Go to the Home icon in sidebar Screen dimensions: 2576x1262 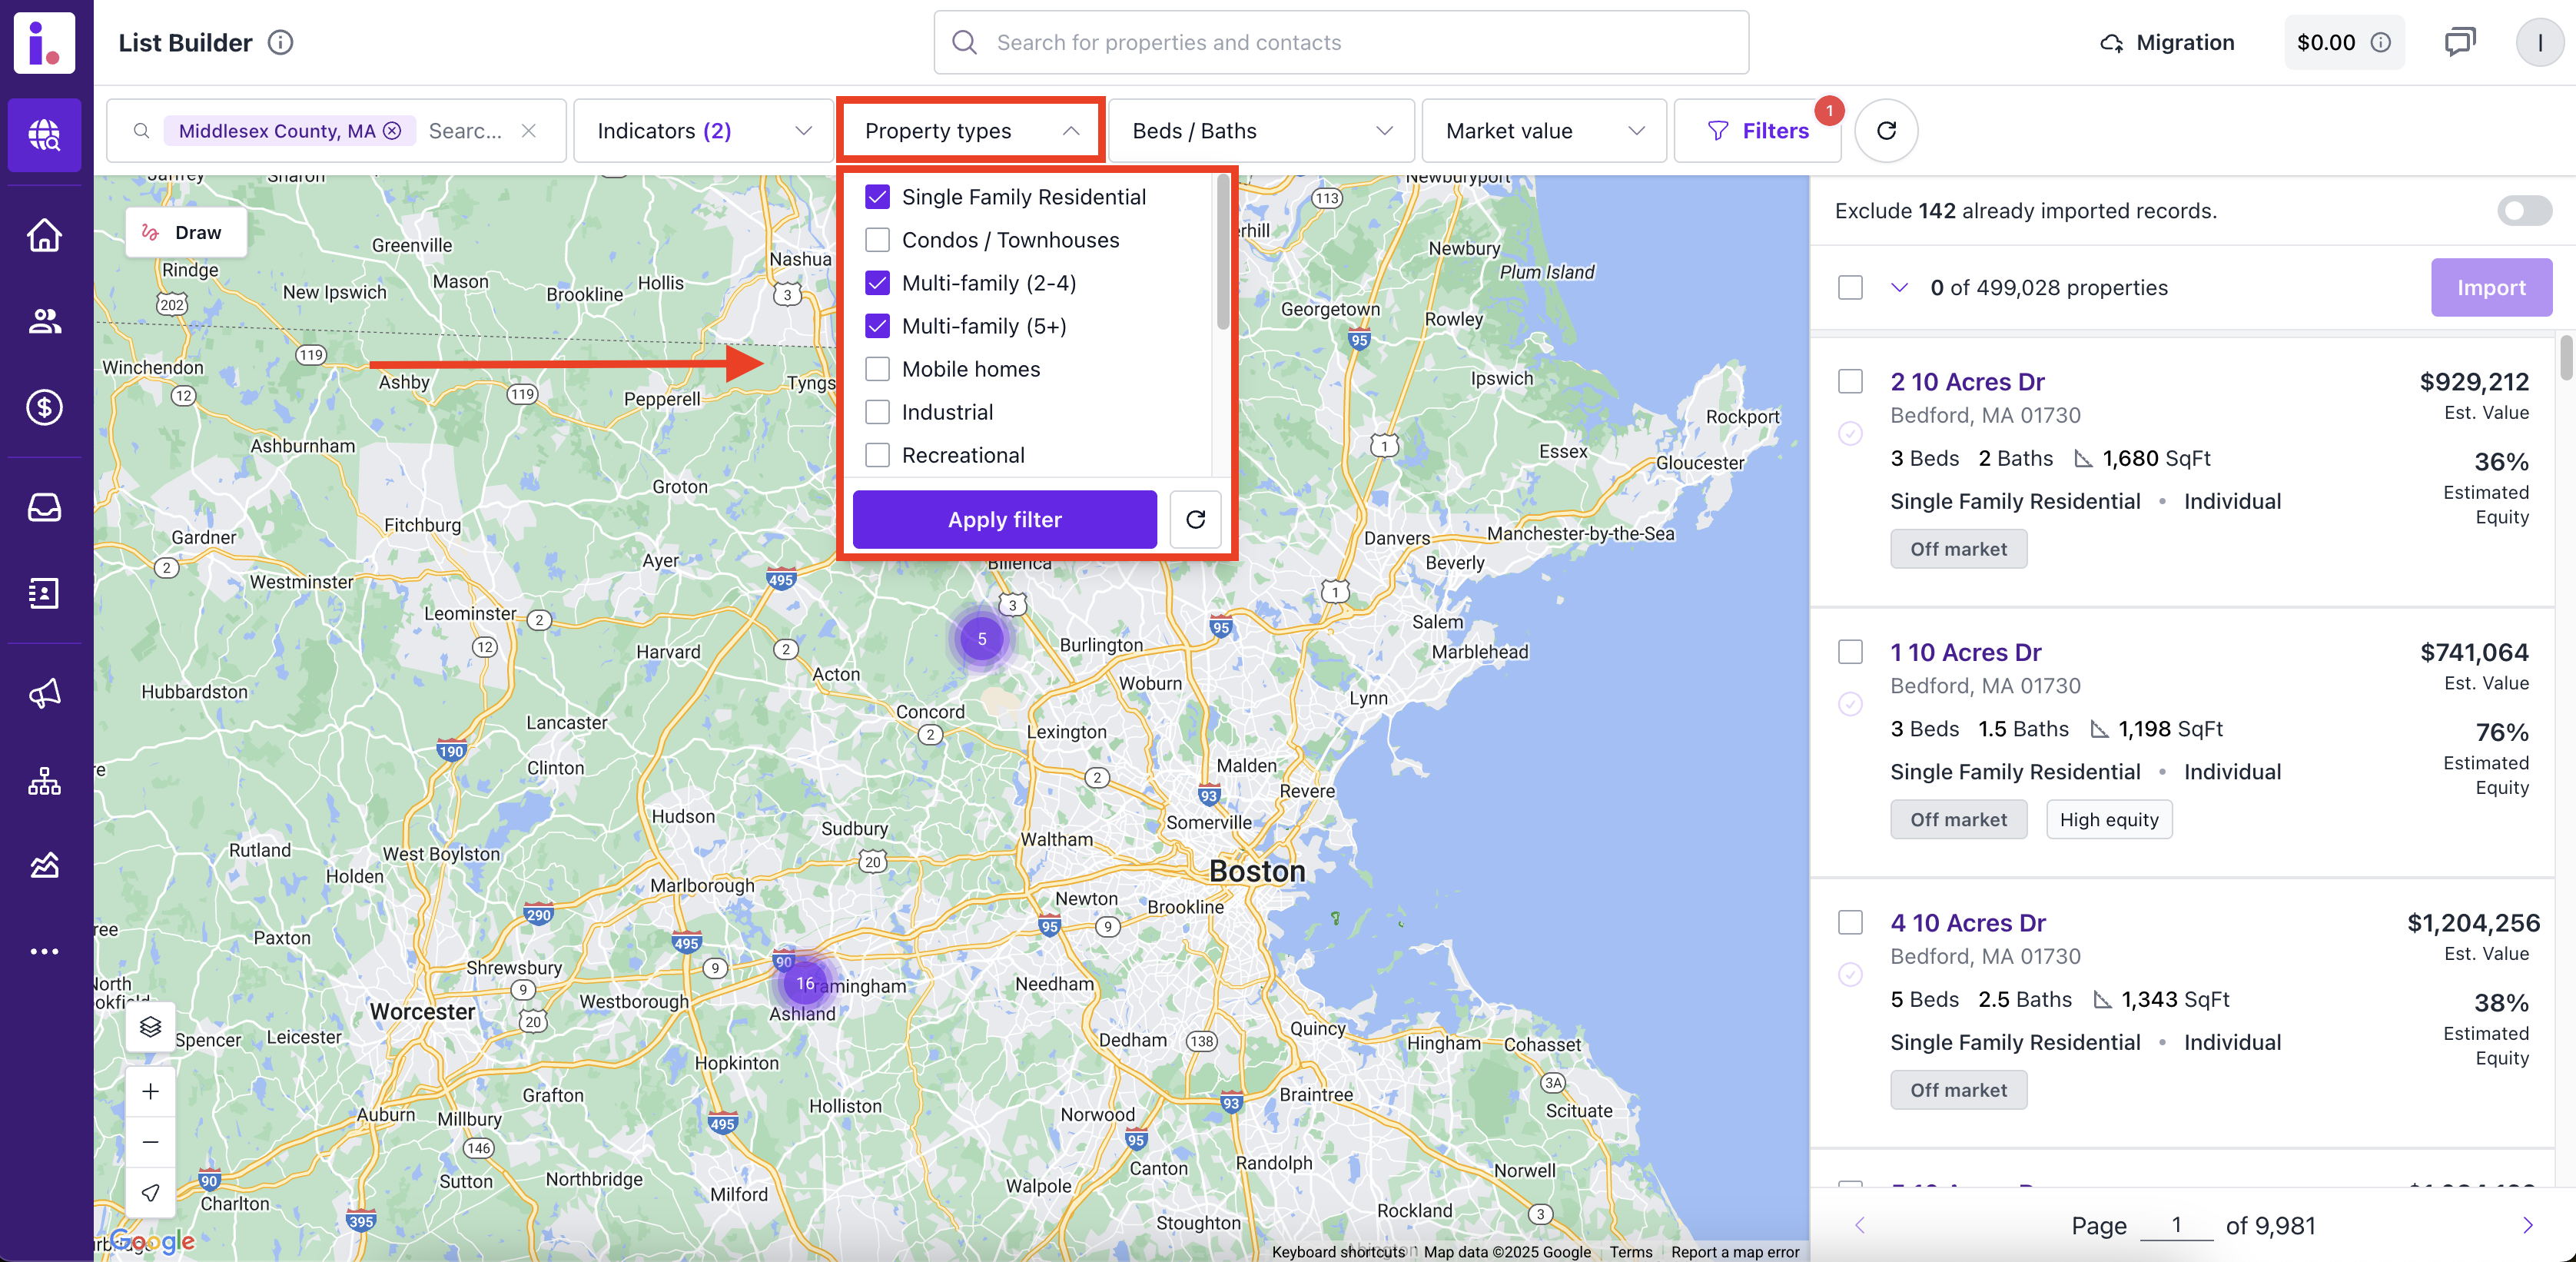coord(44,235)
